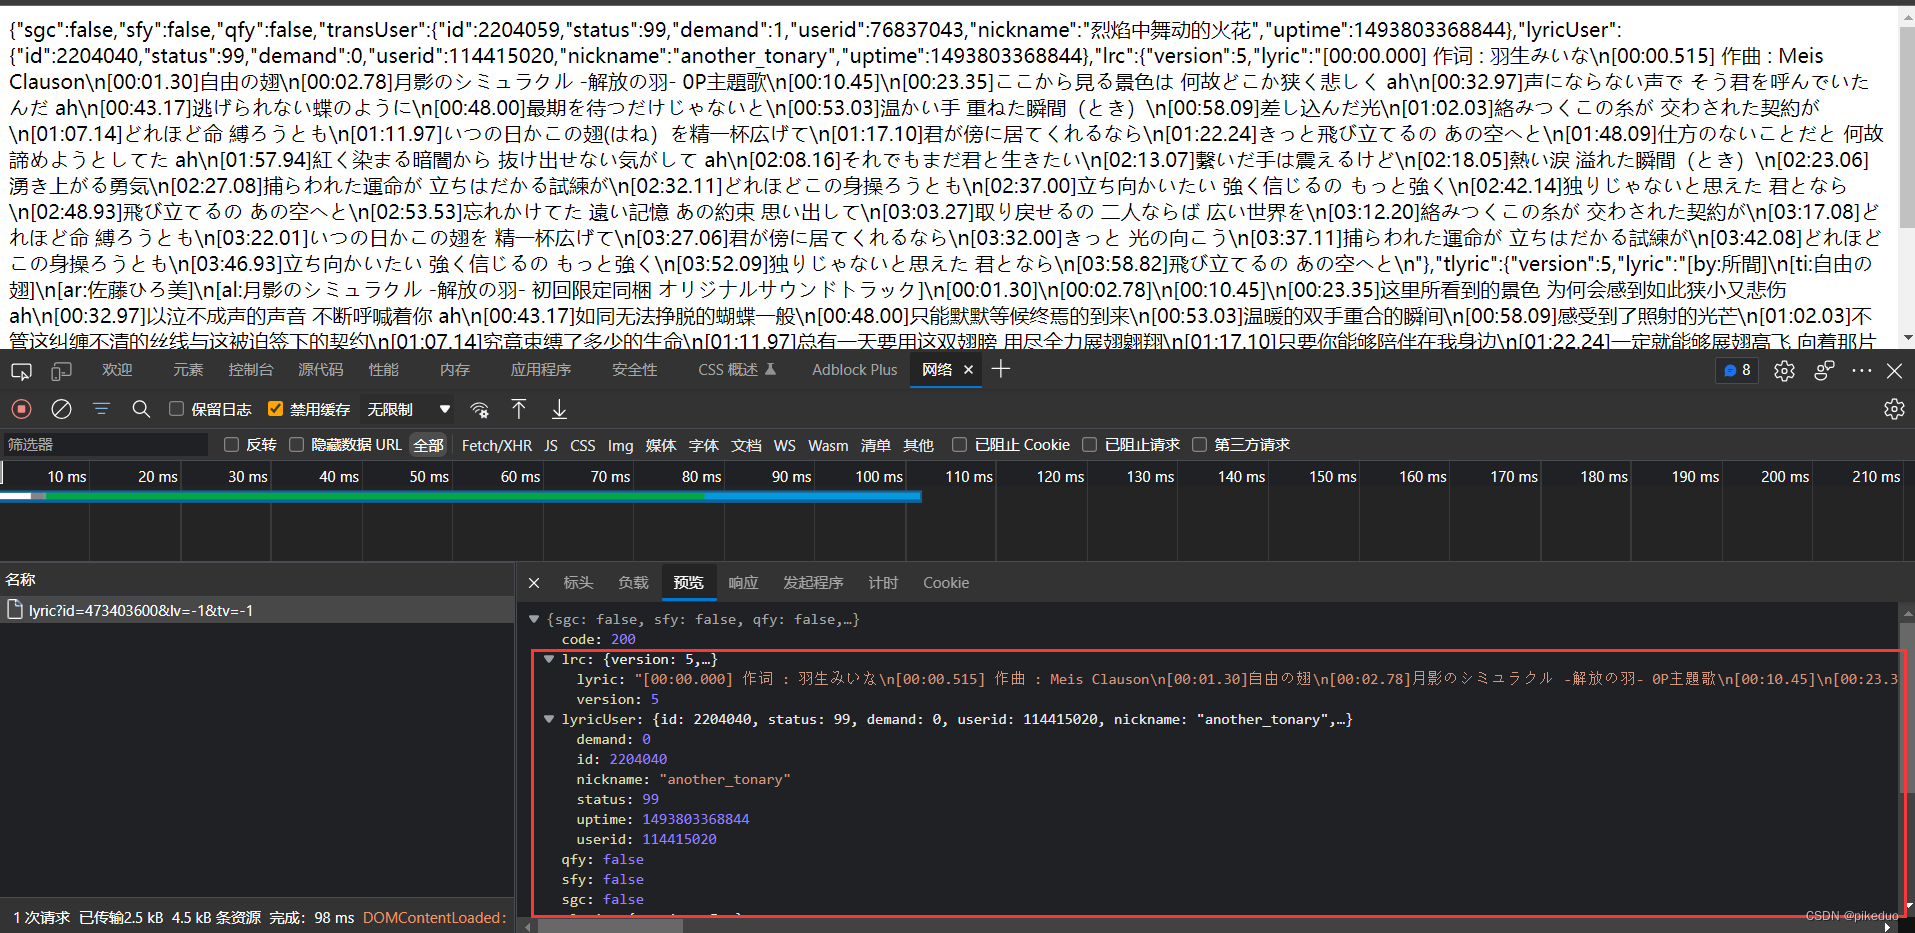Screen dimensions: 1915x933
Task: Click the horizontal scrollbar of preview
Action: (x=610, y=926)
